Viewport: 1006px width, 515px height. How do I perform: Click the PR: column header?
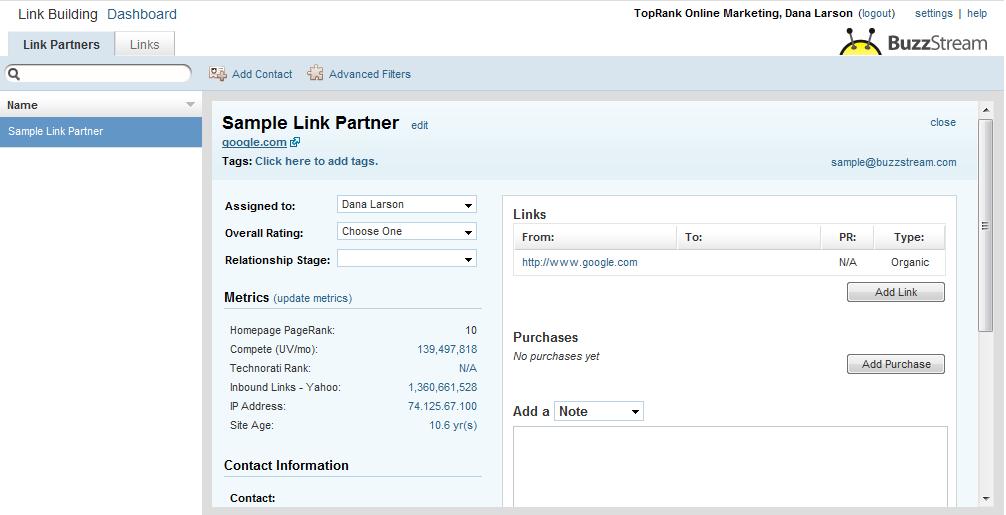(848, 237)
